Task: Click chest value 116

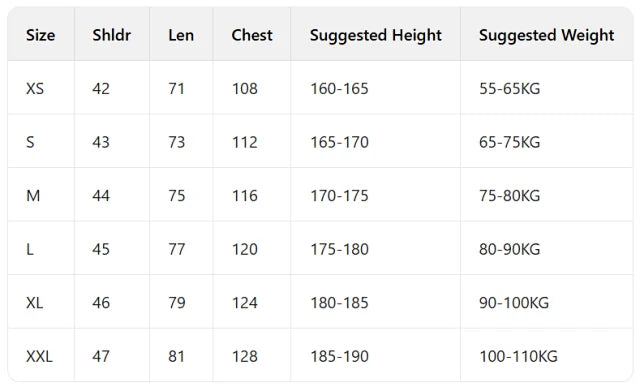Action: pos(245,196)
